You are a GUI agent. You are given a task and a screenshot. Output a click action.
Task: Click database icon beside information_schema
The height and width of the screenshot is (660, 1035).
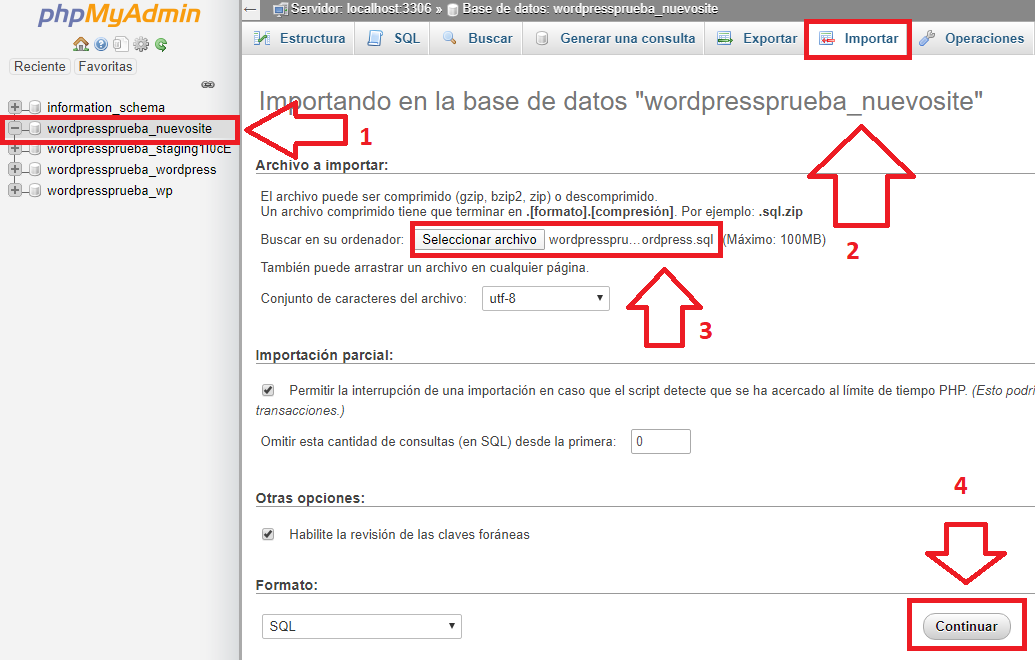click(35, 107)
